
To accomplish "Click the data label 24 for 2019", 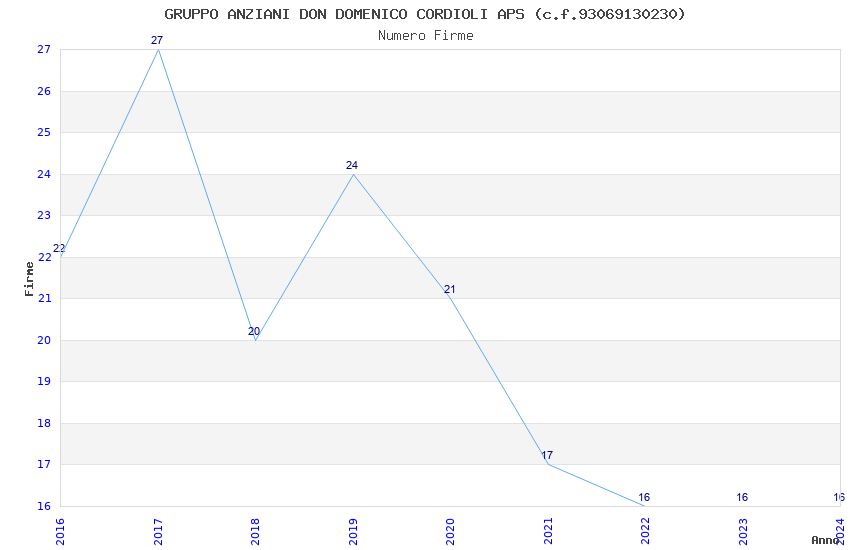I will [352, 165].
